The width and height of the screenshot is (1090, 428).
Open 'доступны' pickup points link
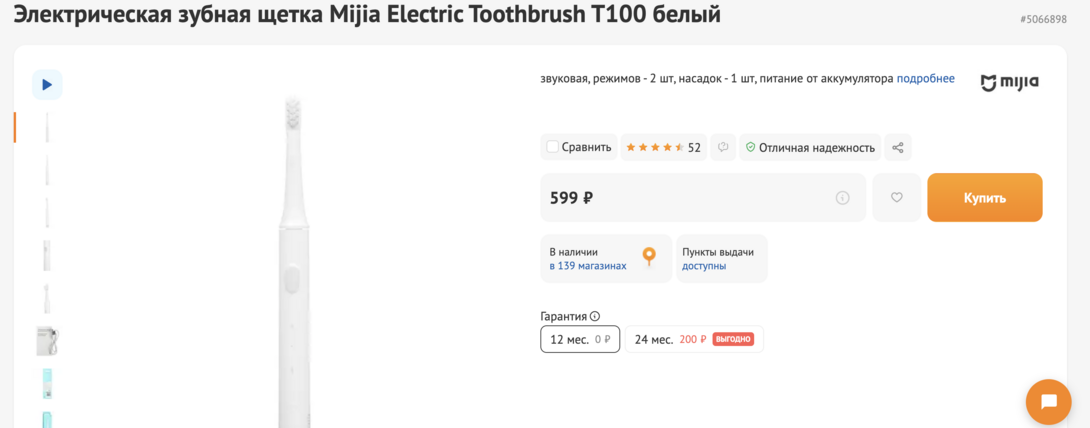point(704,266)
